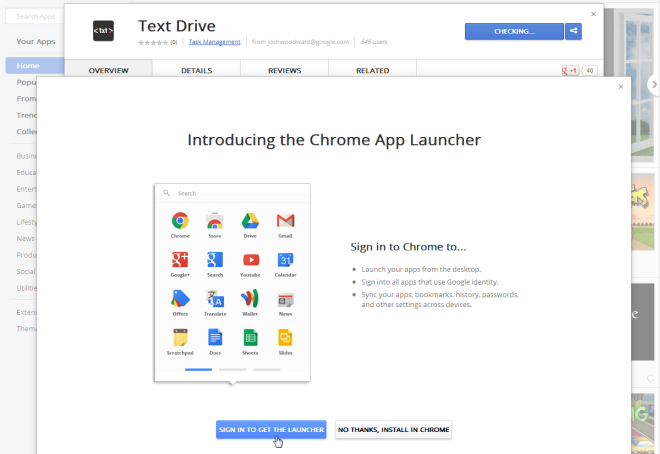
Task: Click the Wallet icon in the launcher preview
Action: (x=250, y=299)
